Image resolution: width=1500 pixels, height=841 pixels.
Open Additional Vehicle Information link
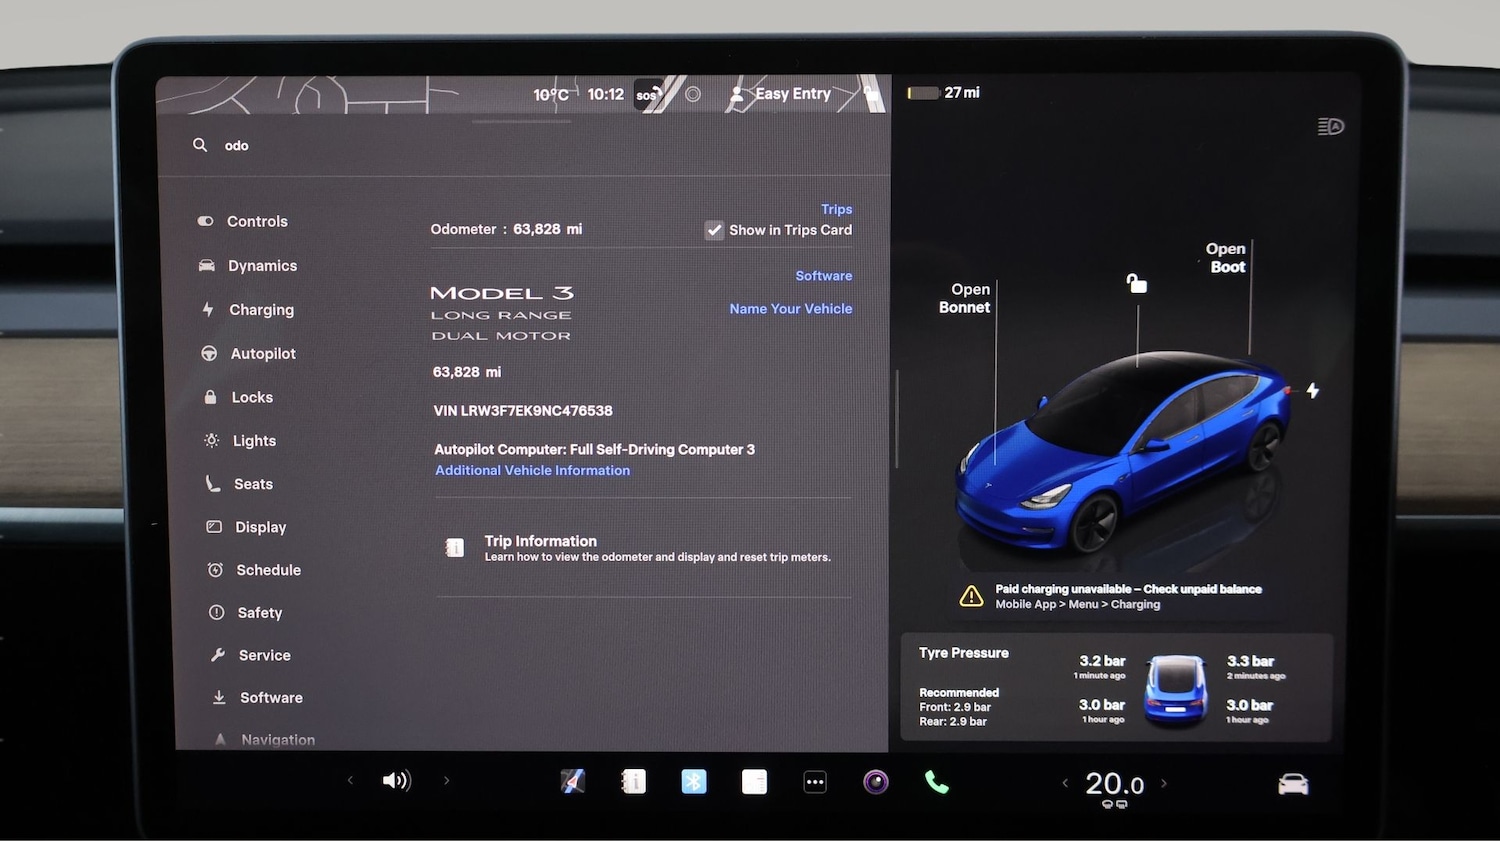[x=532, y=470]
